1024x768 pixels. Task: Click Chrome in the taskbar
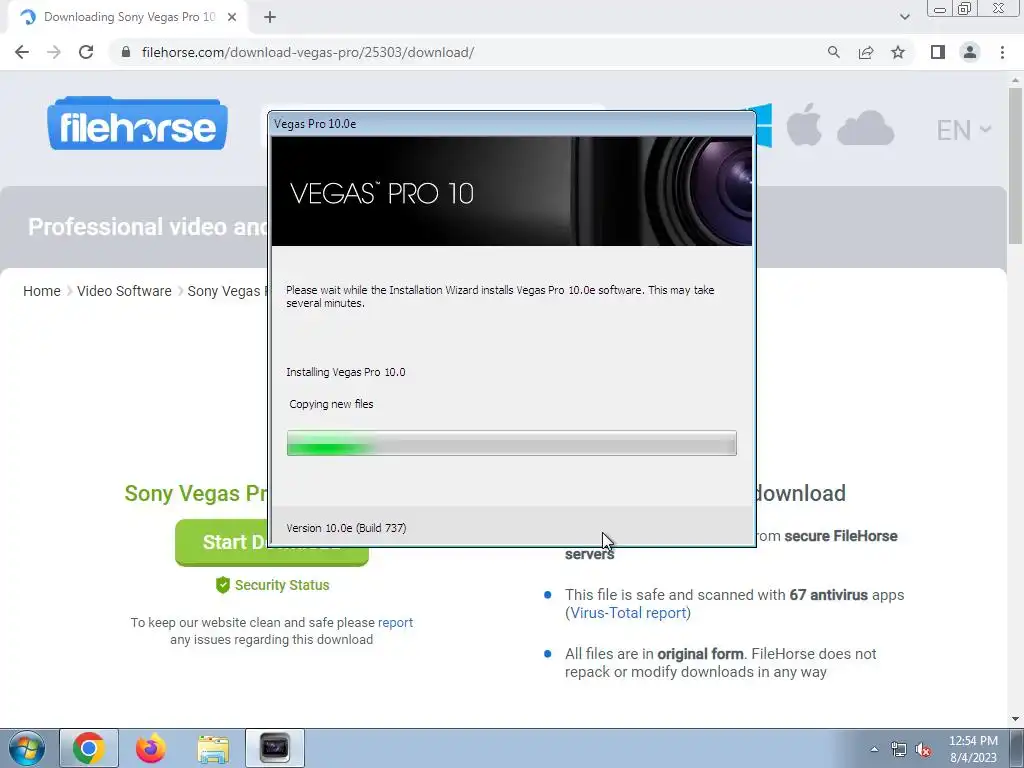(89, 748)
